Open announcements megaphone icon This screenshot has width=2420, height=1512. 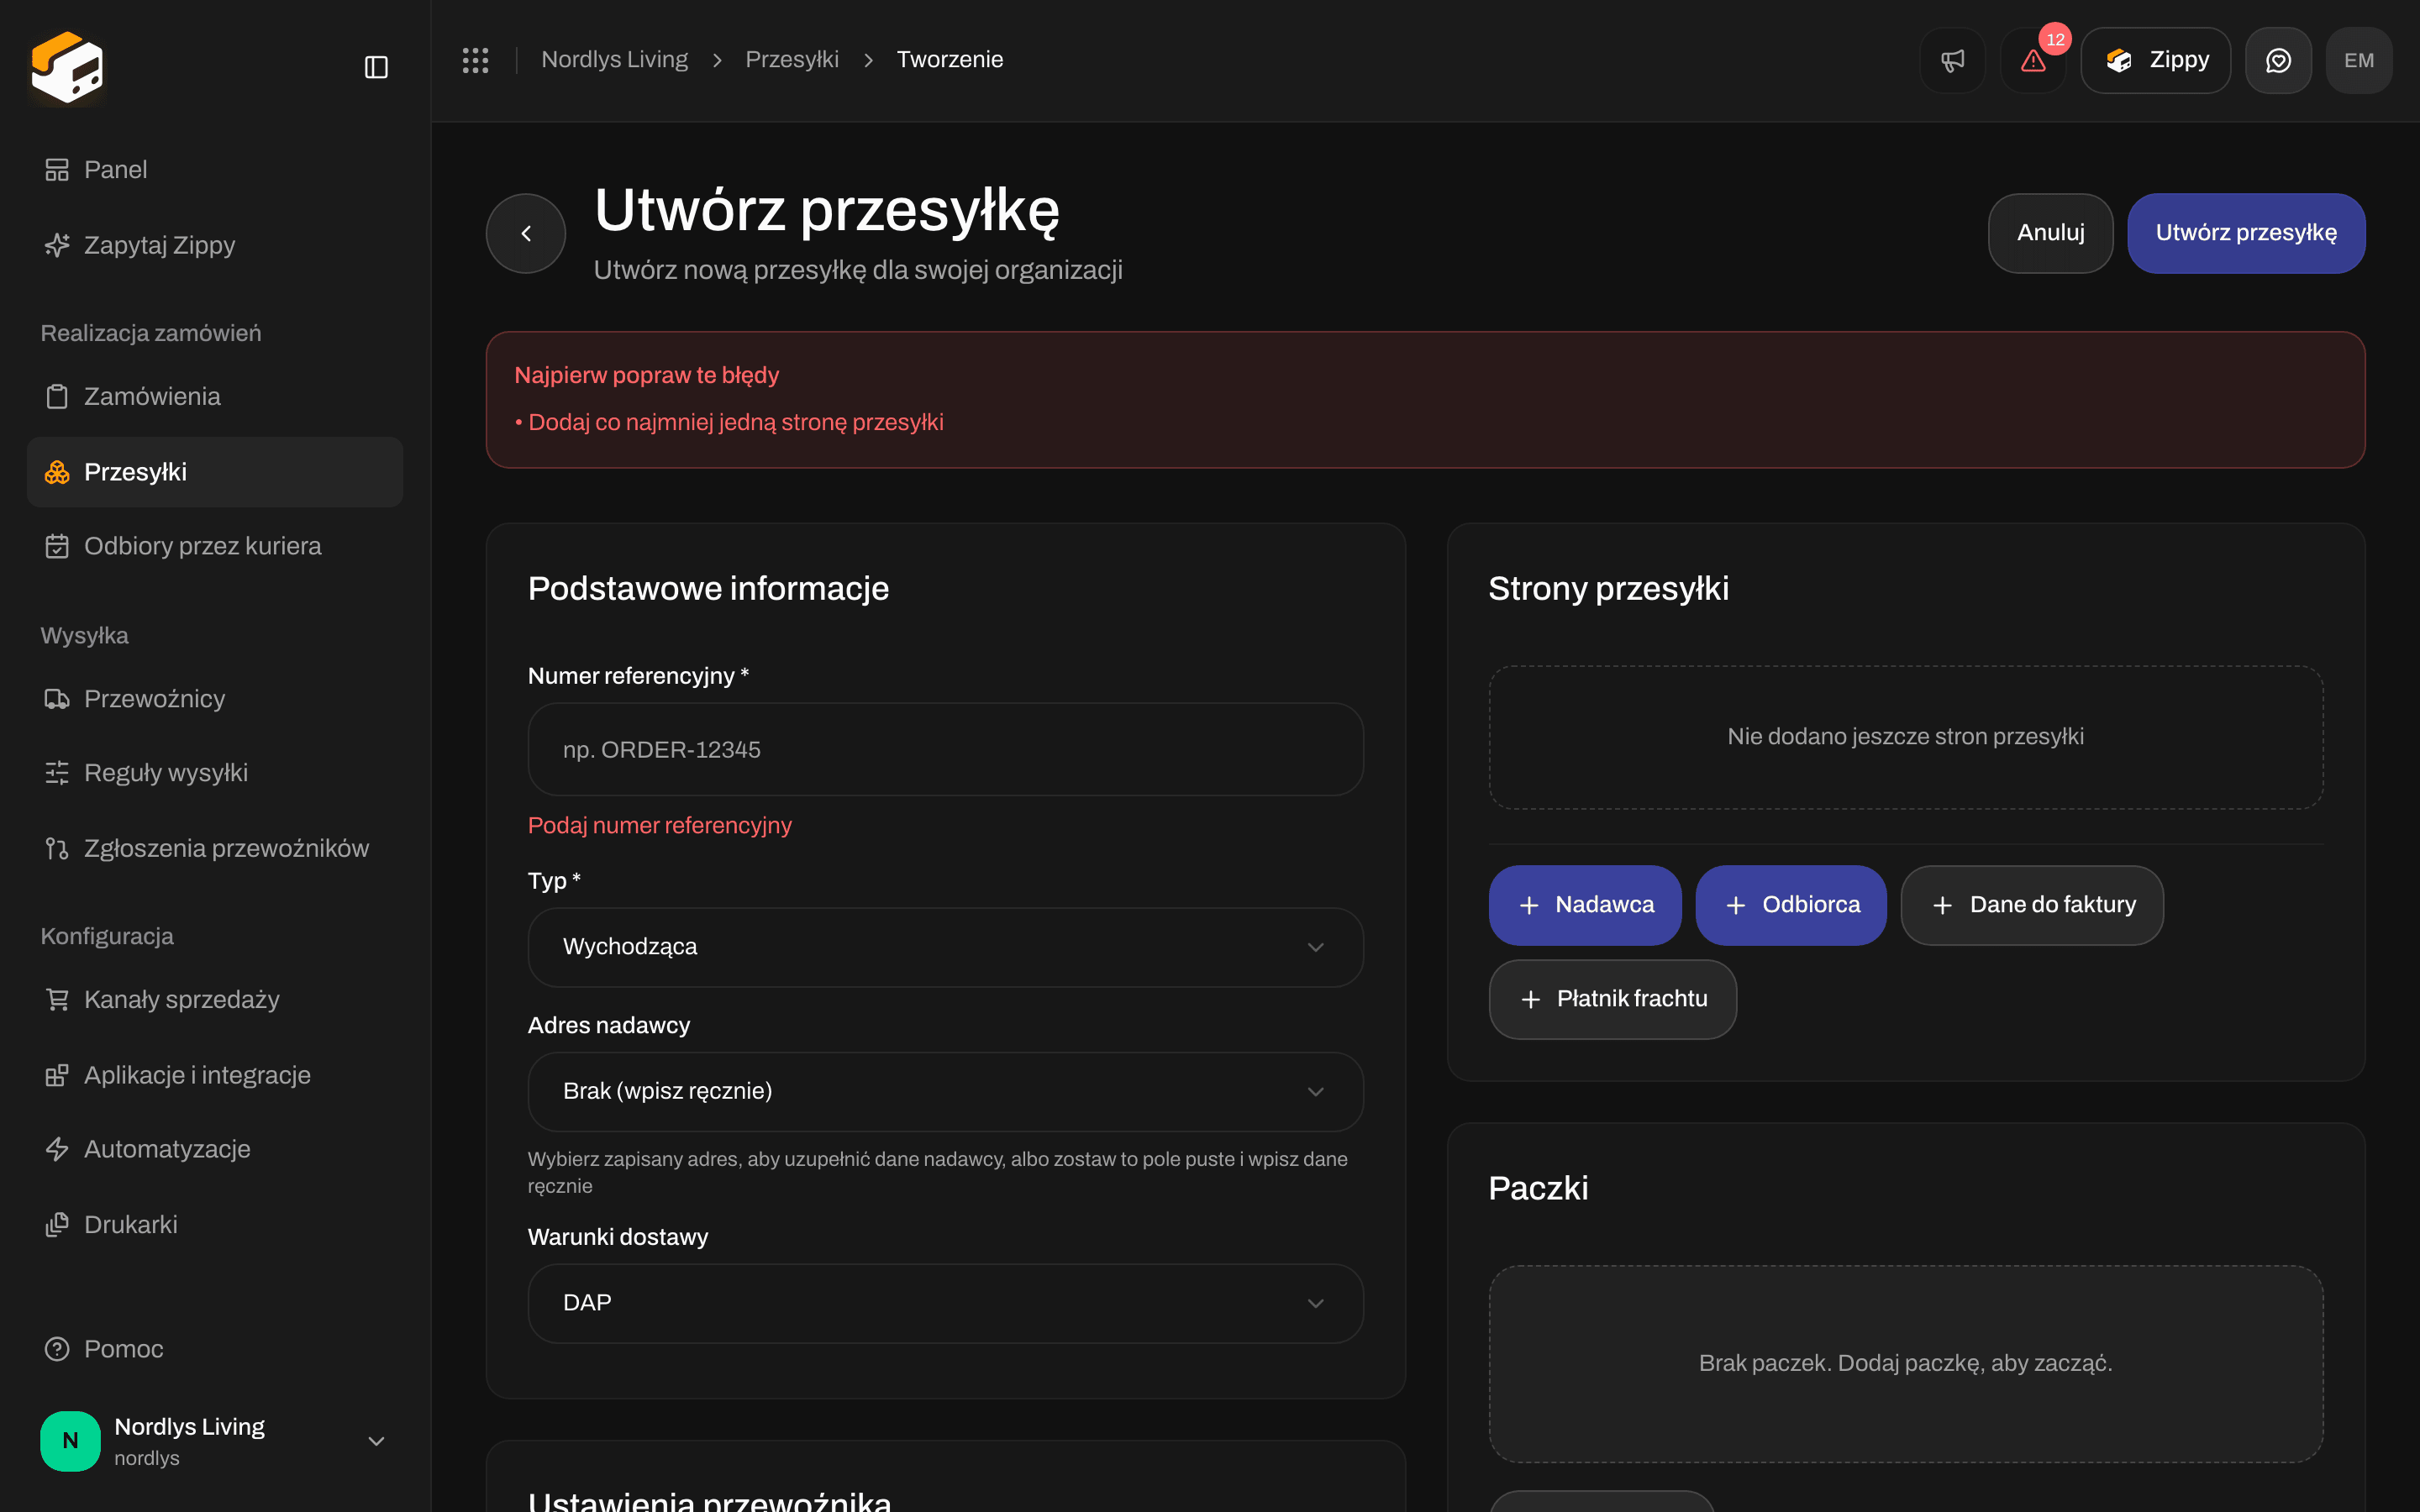pyautogui.click(x=1952, y=60)
